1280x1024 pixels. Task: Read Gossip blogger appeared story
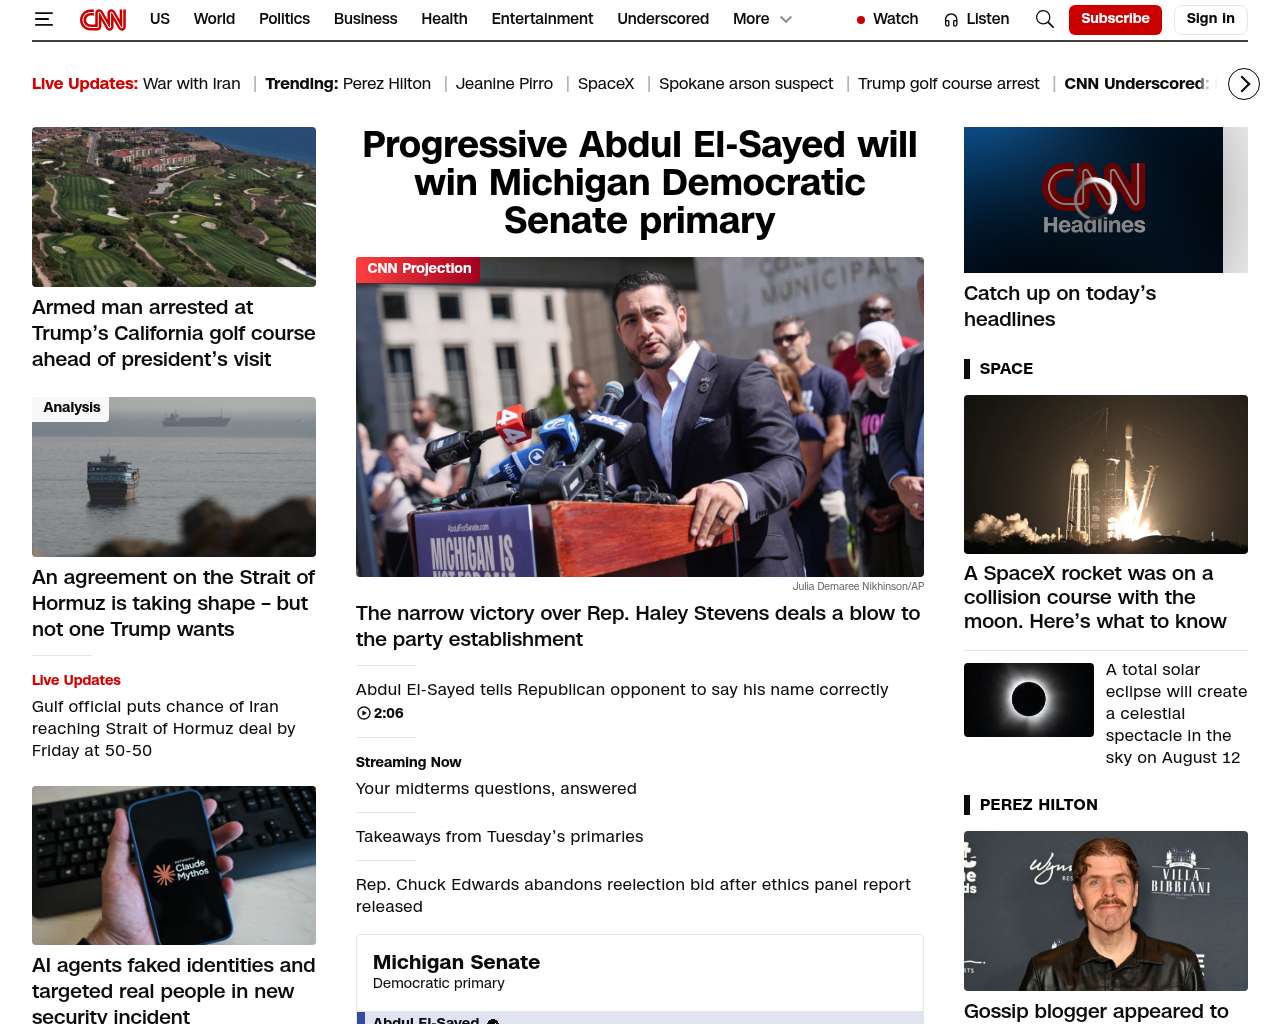[x=1096, y=1011]
